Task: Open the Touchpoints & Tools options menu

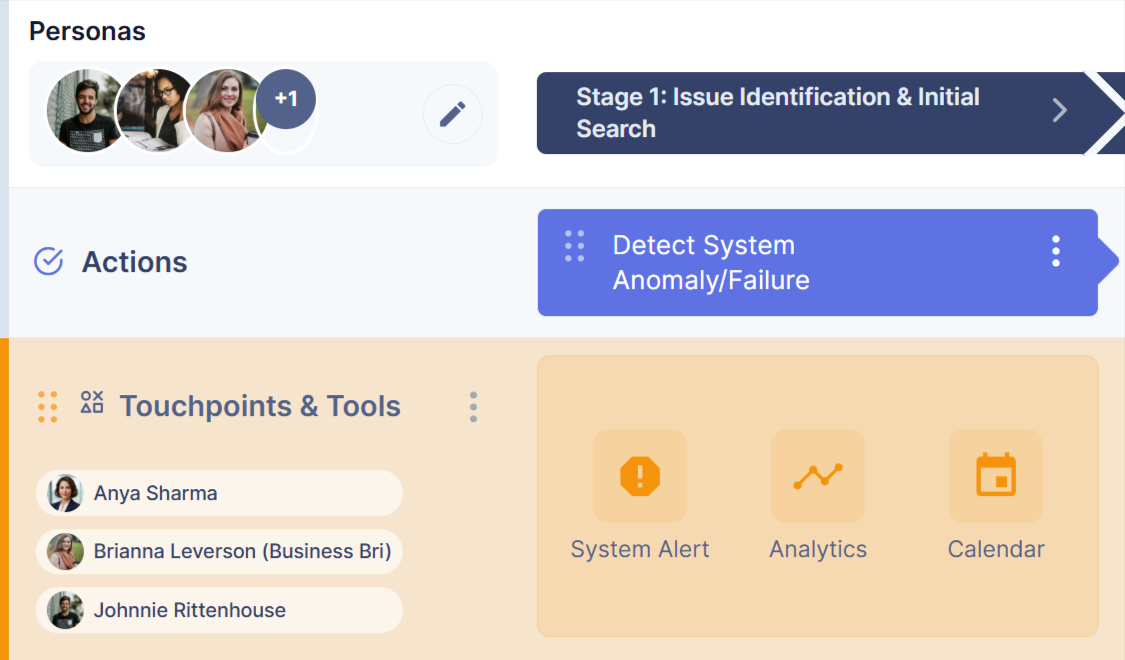Action: [x=473, y=407]
